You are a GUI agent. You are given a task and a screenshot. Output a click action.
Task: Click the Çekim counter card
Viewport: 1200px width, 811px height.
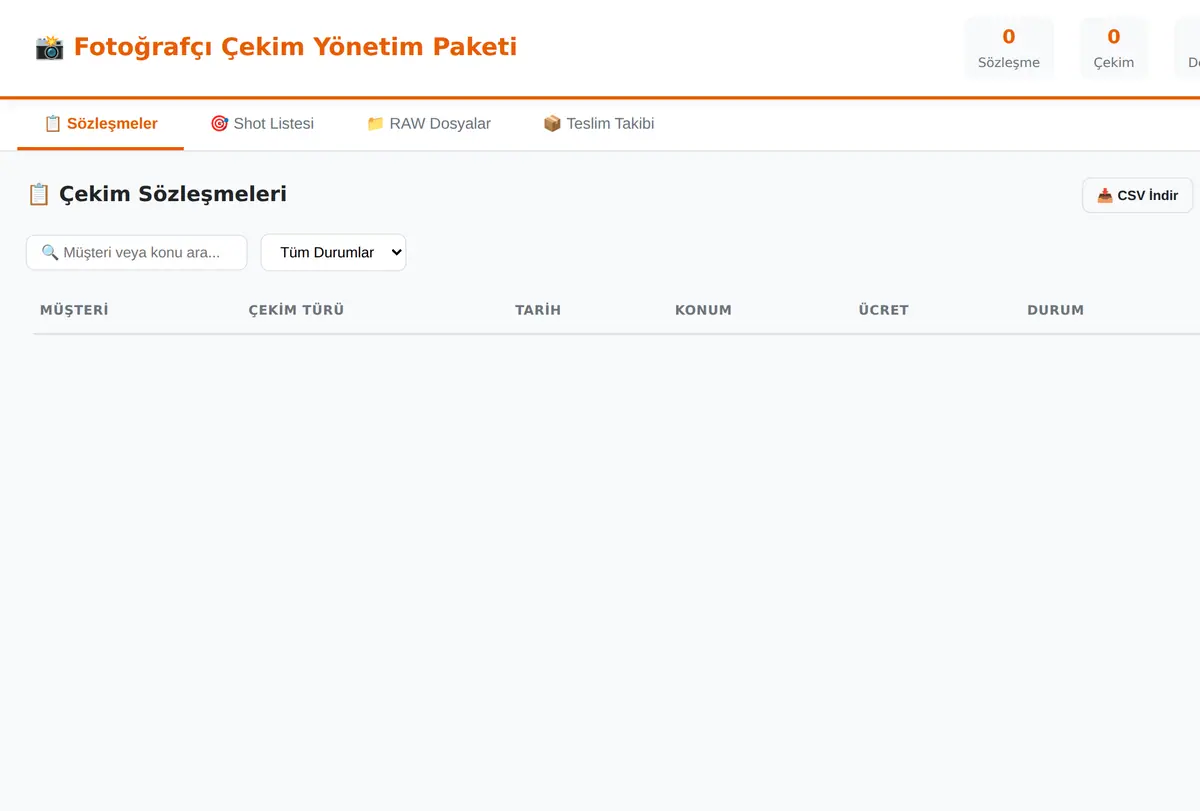[x=1113, y=48]
